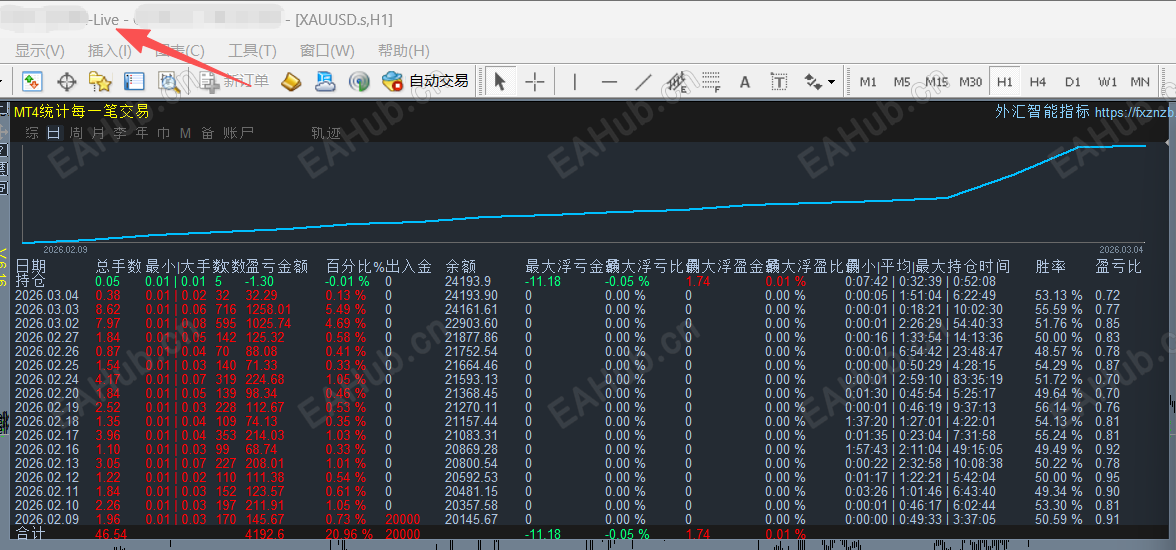Launch MetaEditor yellow book icon
Image resolution: width=1176 pixels, height=550 pixels.
coord(291,81)
